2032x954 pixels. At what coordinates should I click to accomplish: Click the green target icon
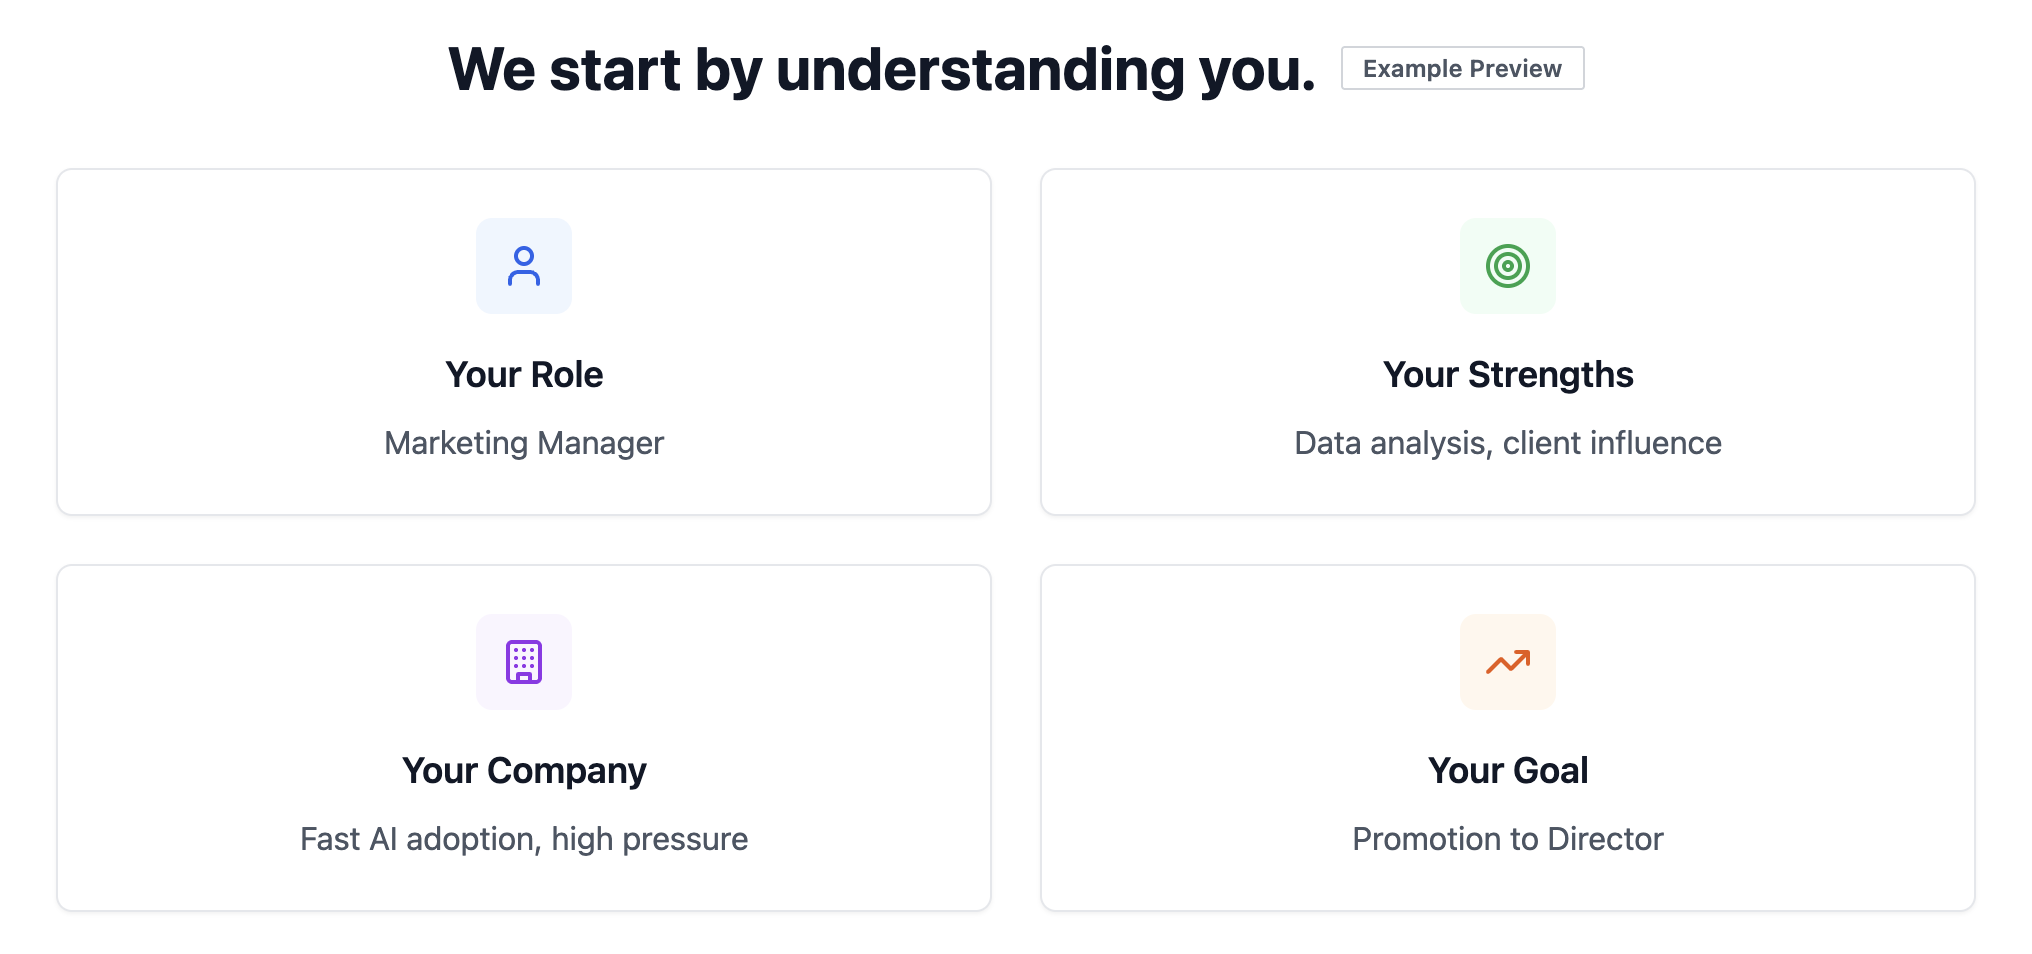[x=1507, y=266]
